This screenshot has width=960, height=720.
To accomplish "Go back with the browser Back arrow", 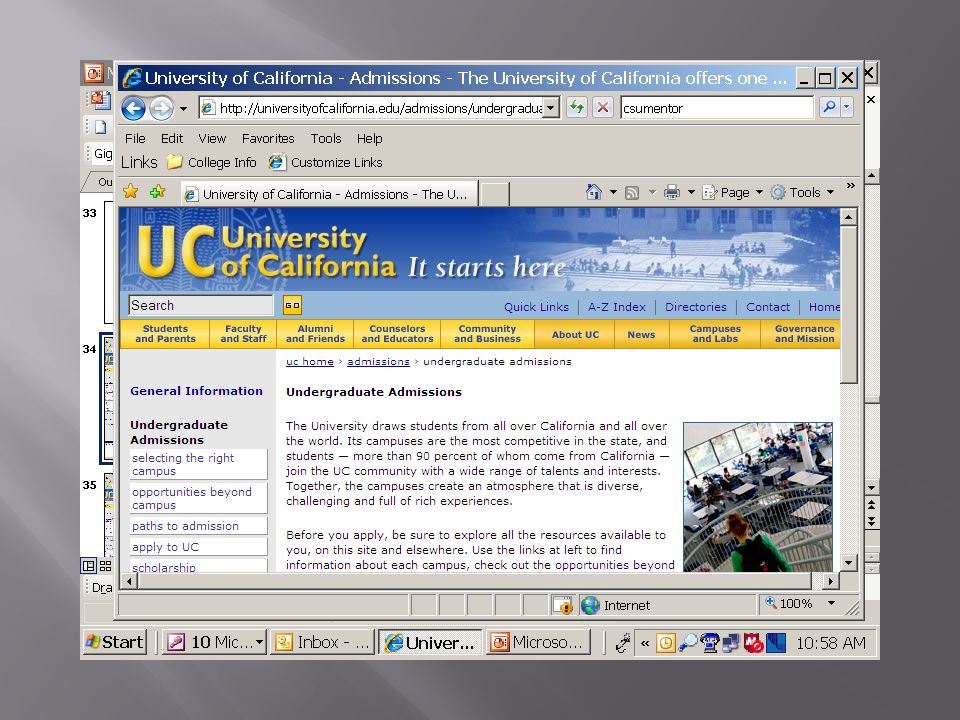I will pyautogui.click(x=133, y=108).
